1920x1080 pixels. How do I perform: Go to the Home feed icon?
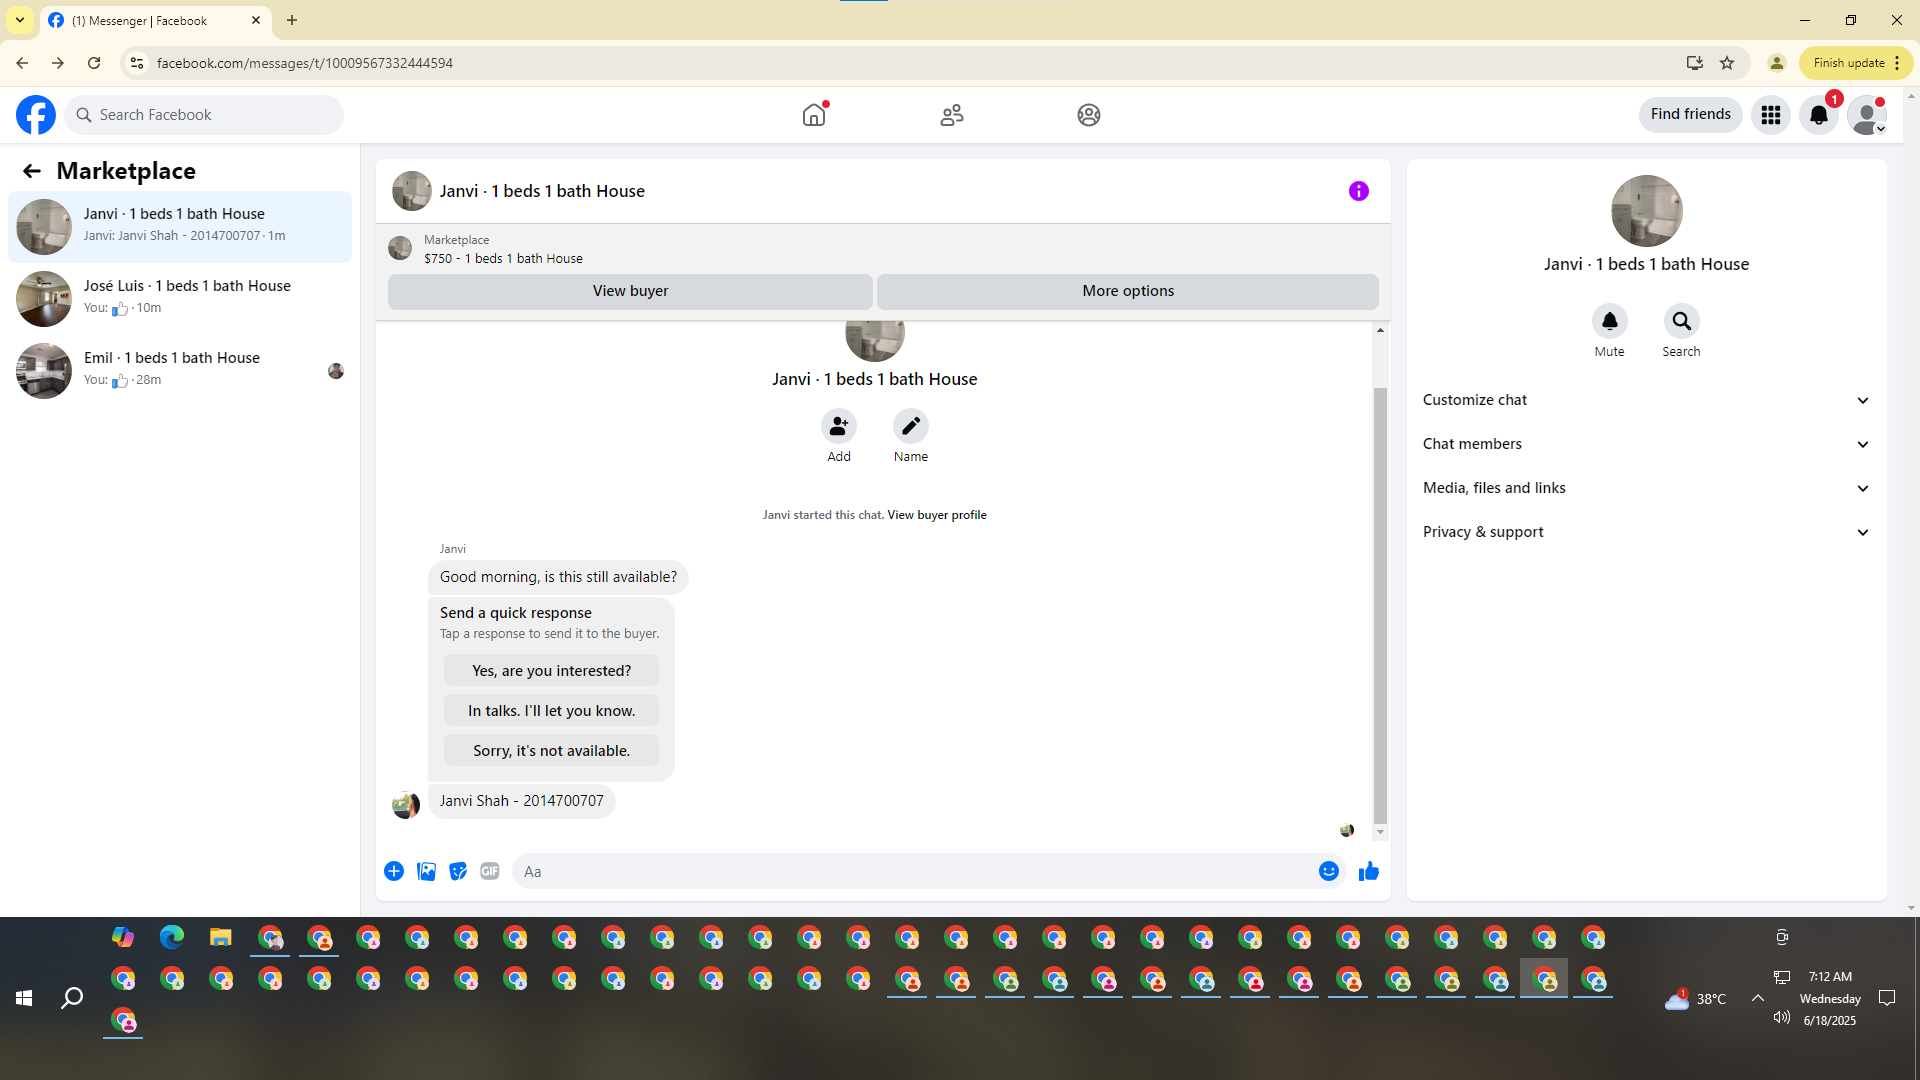814,115
